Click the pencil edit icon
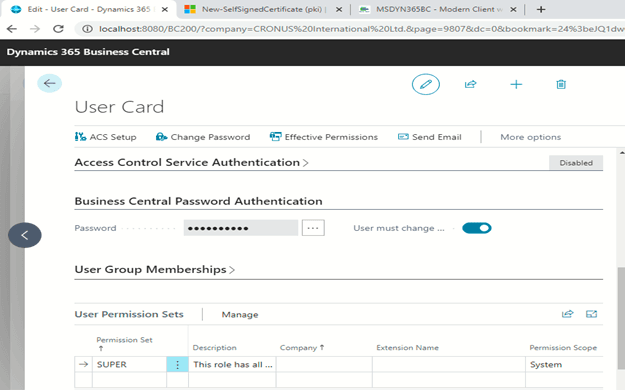625x390 pixels. 426,84
